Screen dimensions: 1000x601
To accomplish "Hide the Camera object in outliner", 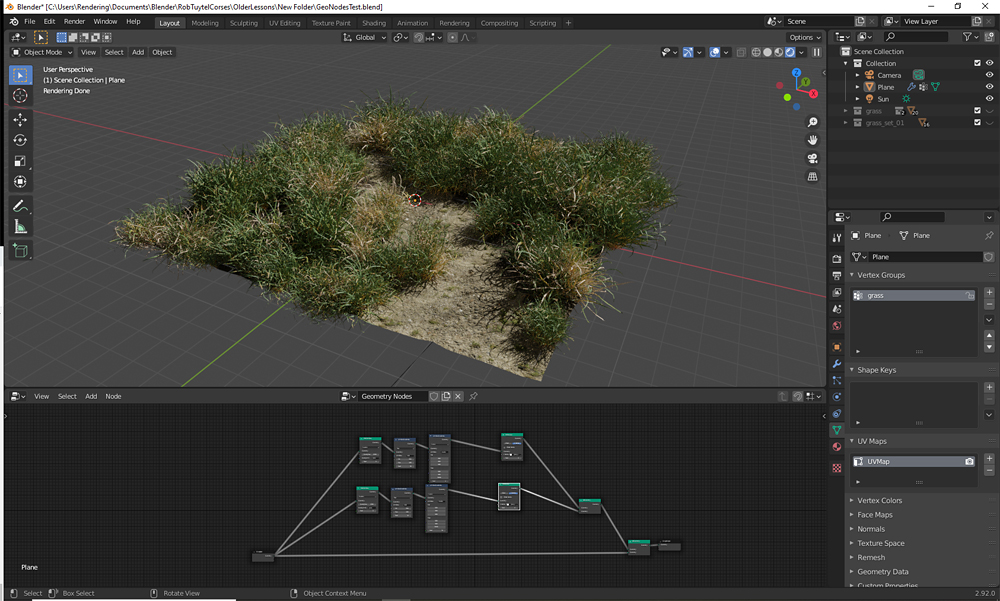I will [989, 75].
